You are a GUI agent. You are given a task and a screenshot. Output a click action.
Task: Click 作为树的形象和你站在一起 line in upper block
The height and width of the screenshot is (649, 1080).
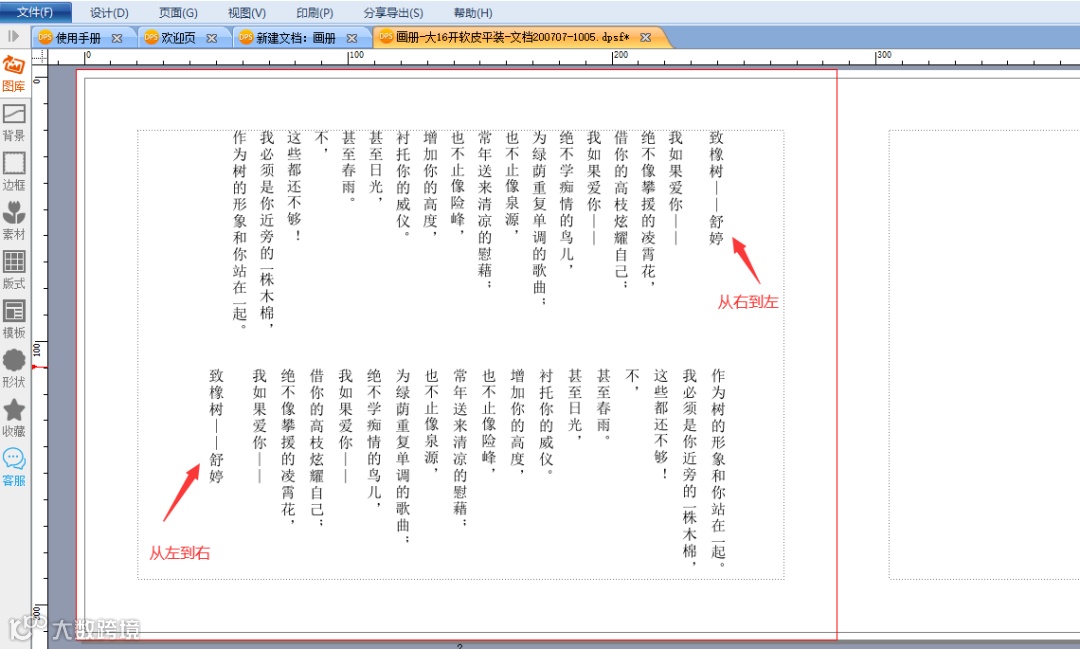(239, 229)
